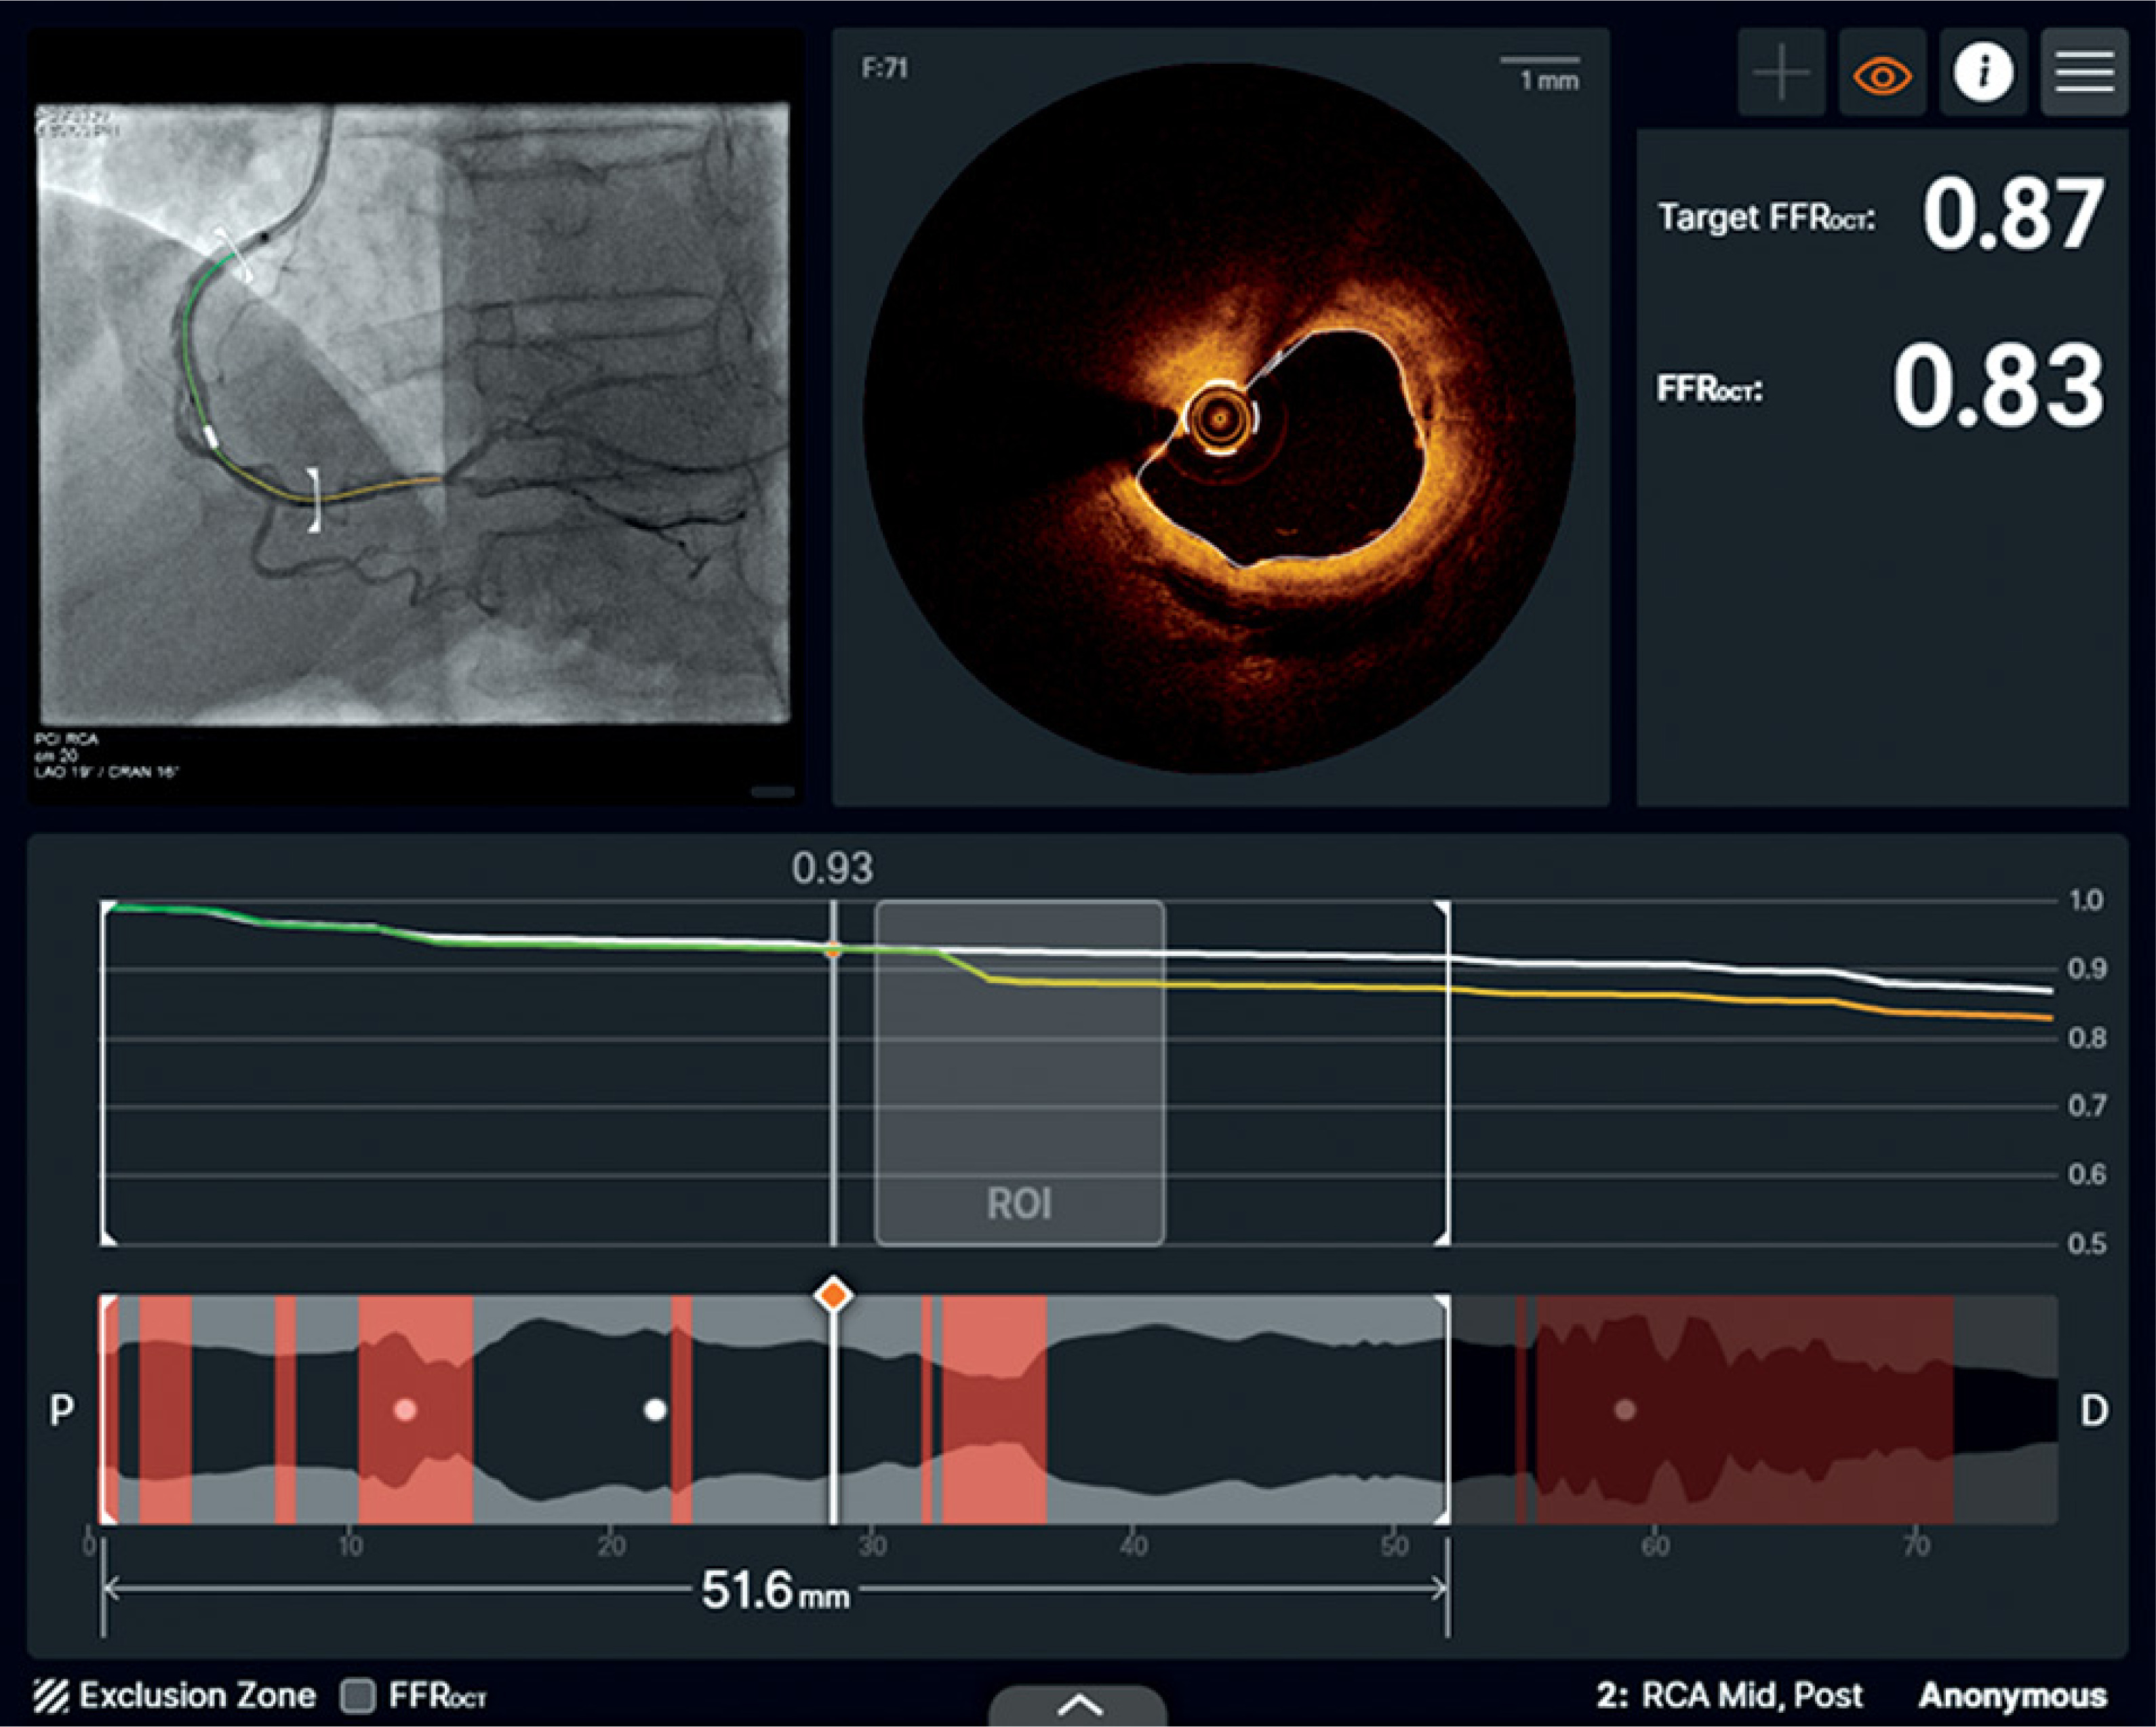Click the Exclusion Zone hatched icon
2156x1727 pixels.
pos(51,1696)
